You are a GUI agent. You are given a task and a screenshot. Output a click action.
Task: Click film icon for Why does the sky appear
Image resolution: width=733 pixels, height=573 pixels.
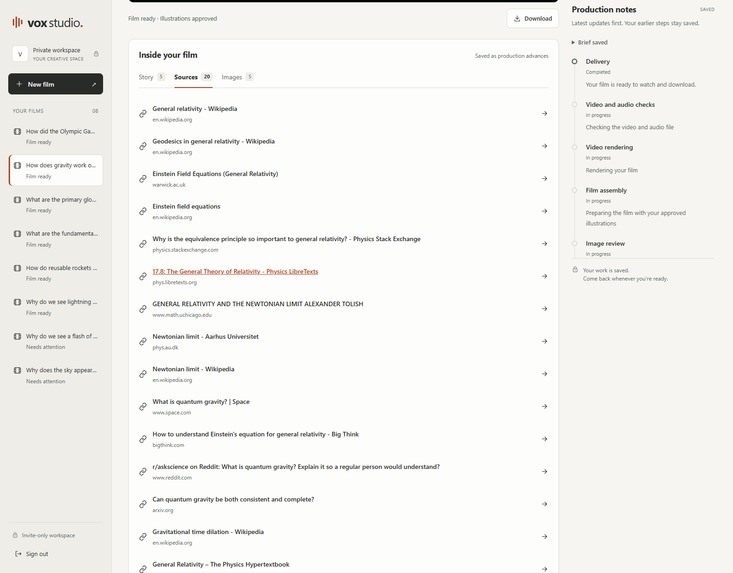17,370
